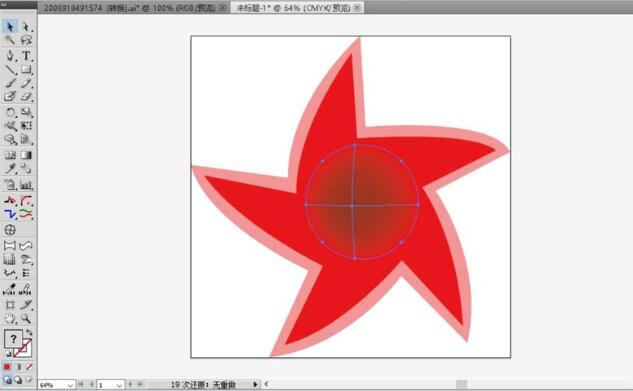The image size is (633, 391).
Task: Select the Hand tool
Action: tap(10, 318)
